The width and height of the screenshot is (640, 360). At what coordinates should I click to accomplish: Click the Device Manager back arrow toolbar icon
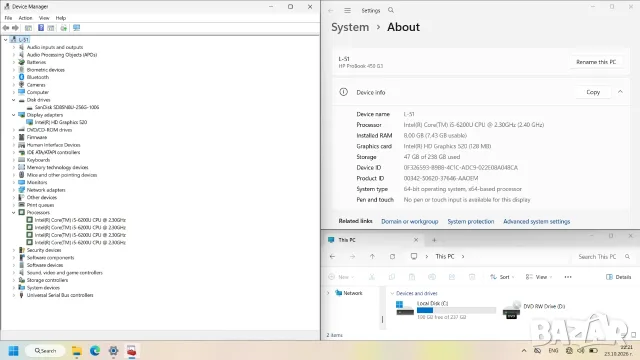click(x=6, y=28)
